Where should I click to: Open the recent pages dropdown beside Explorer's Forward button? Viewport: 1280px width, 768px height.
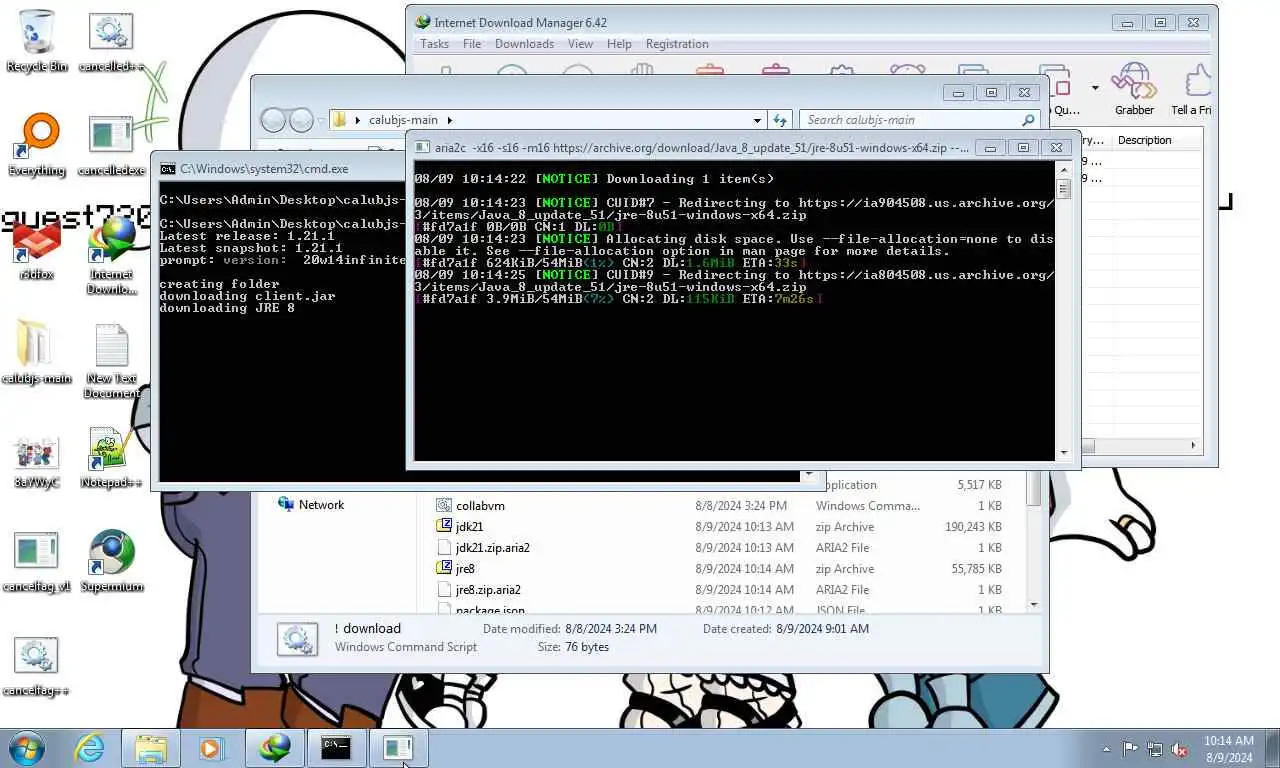321,120
